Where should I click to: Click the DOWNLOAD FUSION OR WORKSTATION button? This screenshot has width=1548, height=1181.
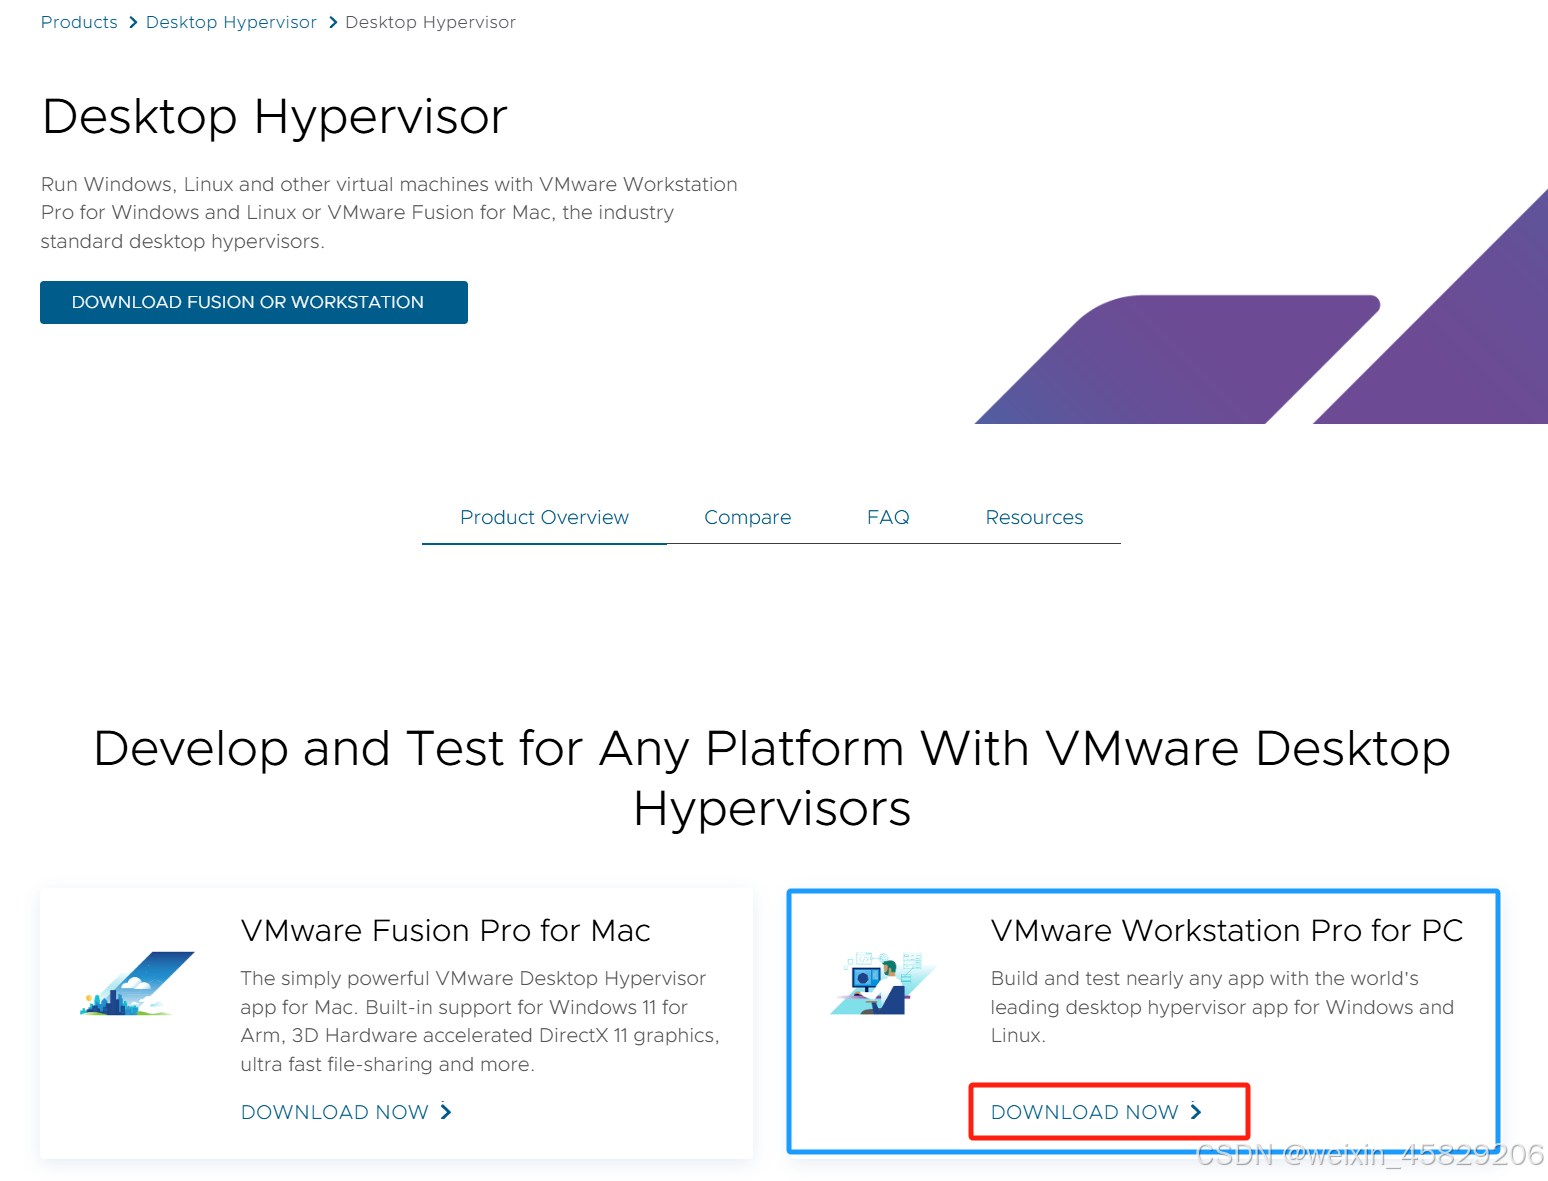click(253, 302)
